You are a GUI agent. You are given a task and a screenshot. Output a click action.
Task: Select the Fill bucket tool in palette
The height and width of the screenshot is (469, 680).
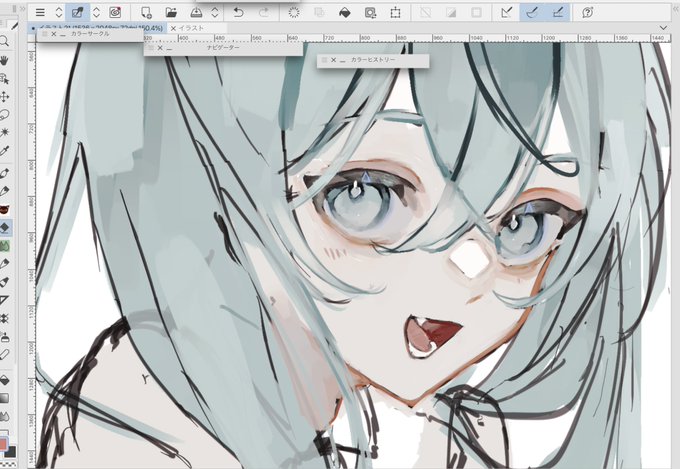(4, 380)
